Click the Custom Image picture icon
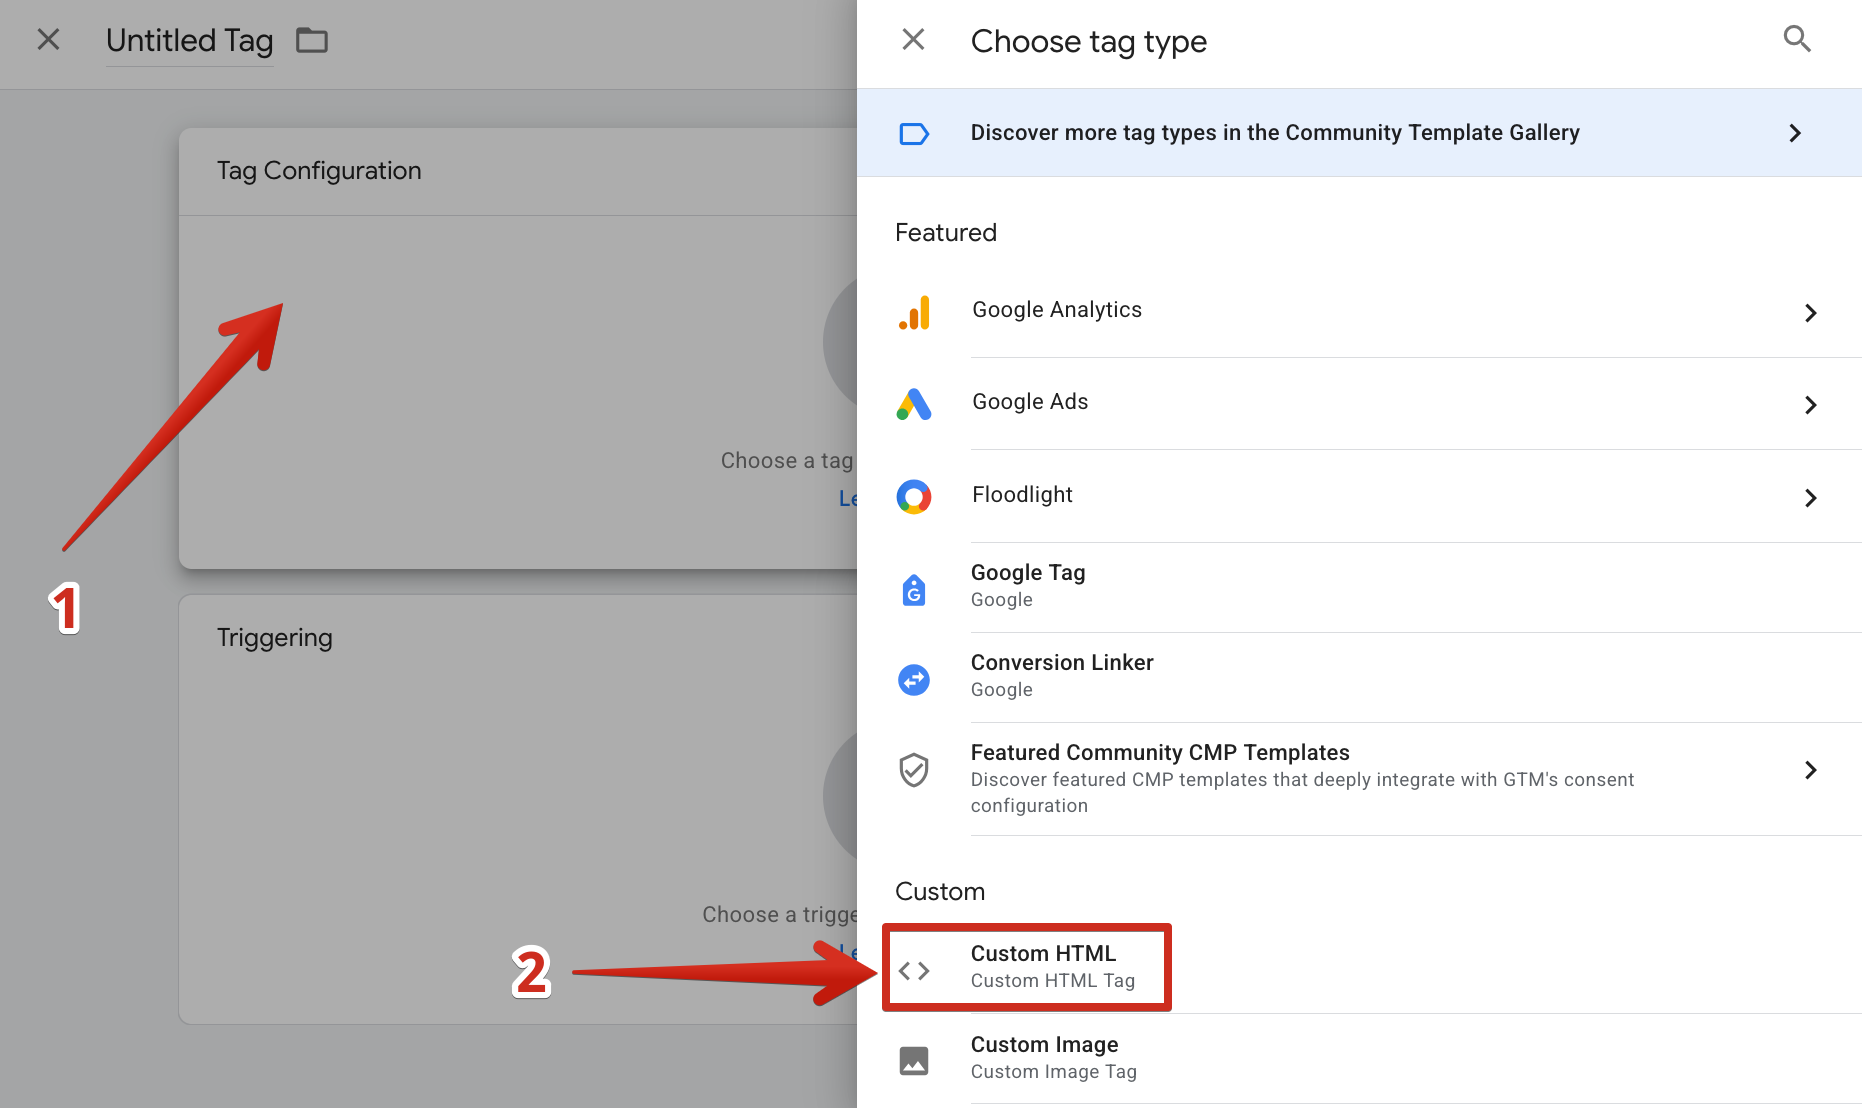1862x1108 pixels. coord(914,1061)
